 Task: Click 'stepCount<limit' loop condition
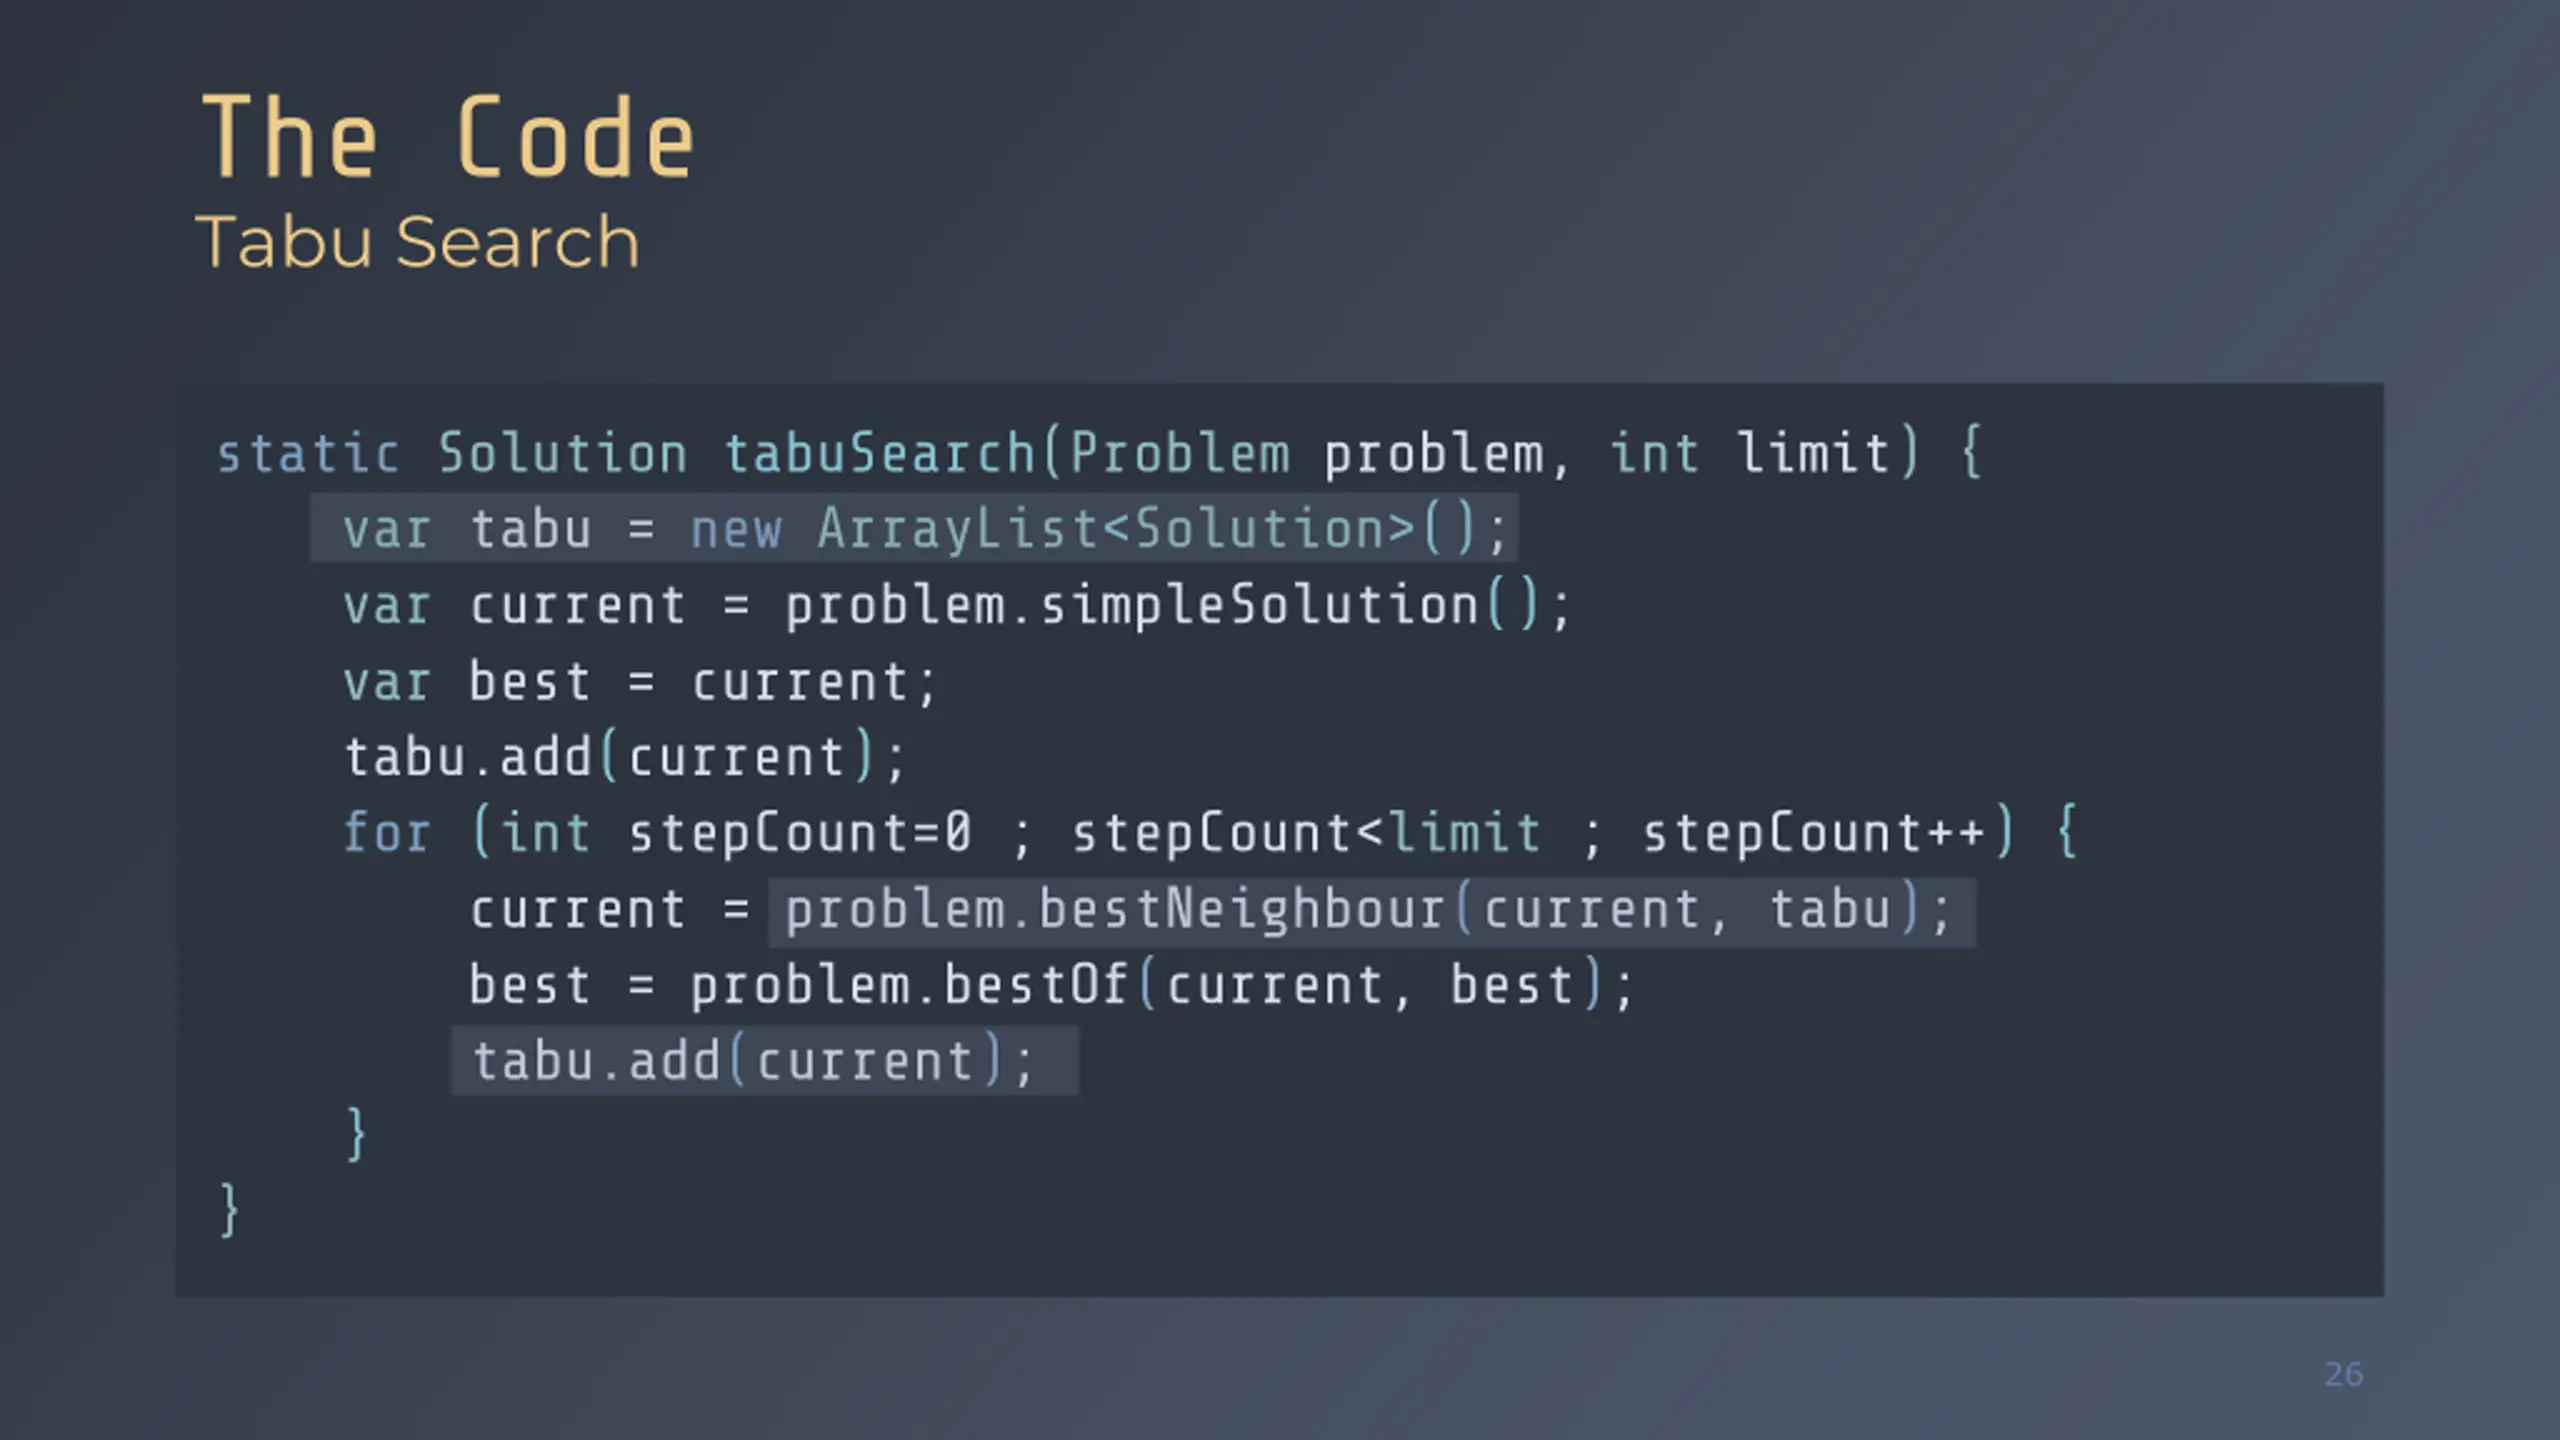point(1306,834)
